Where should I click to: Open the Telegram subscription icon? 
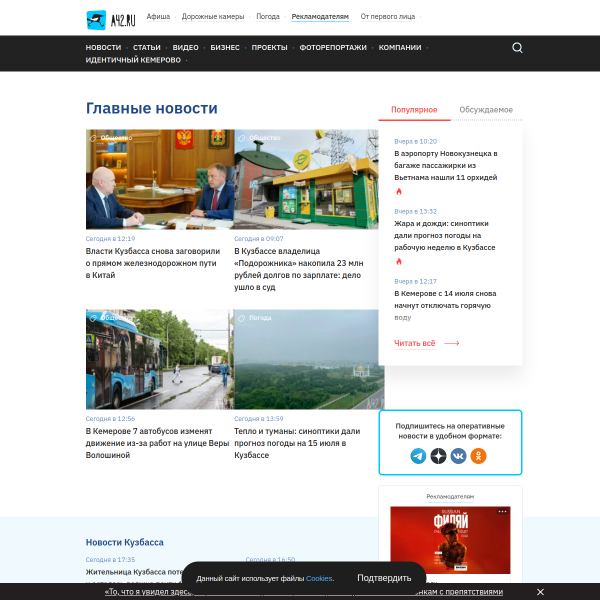click(x=418, y=456)
